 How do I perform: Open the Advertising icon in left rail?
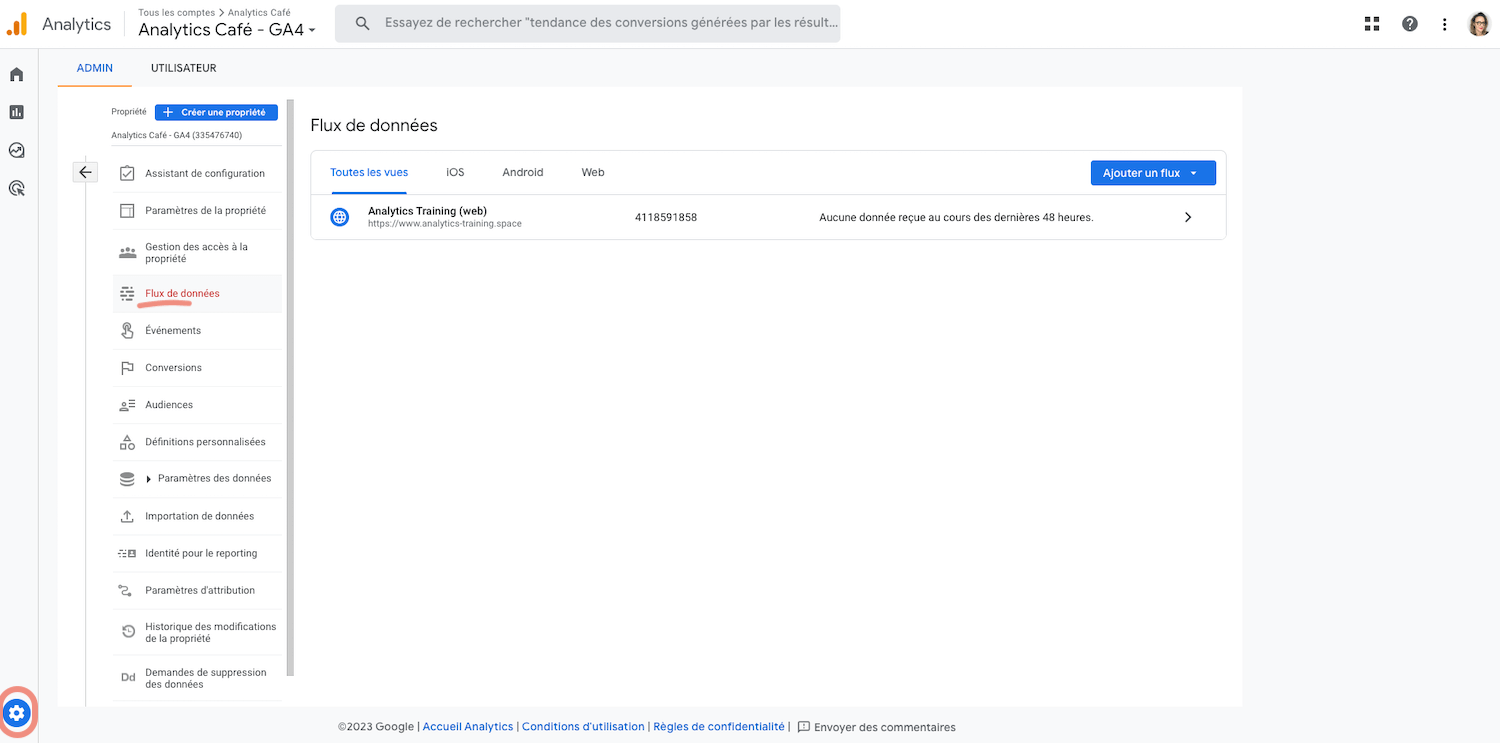tap(16, 188)
